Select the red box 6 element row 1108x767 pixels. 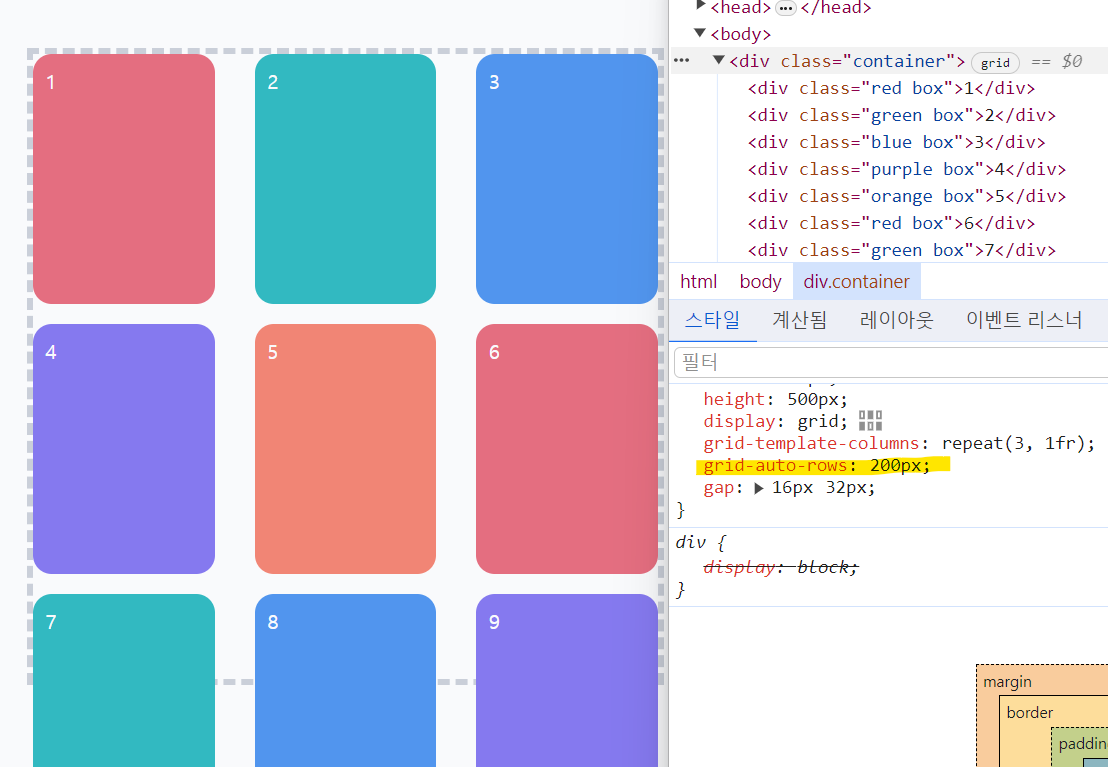[x=891, y=223]
